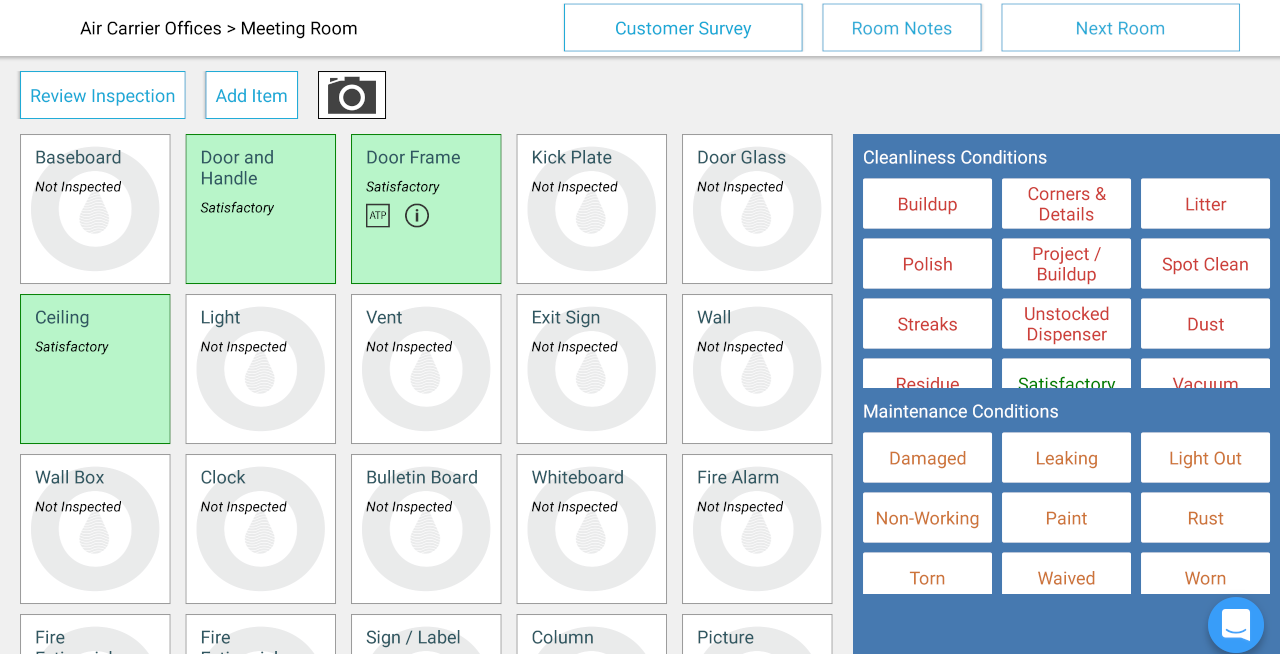Click Review Inspection button

click(x=102, y=96)
